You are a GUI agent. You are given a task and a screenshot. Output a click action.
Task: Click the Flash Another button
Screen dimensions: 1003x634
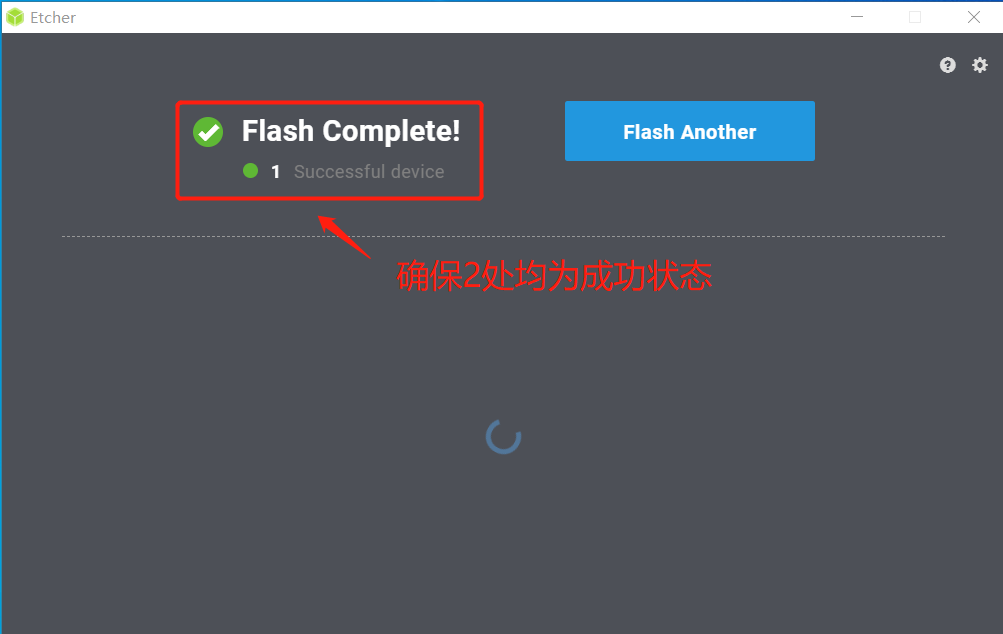pyautogui.click(x=690, y=131)
